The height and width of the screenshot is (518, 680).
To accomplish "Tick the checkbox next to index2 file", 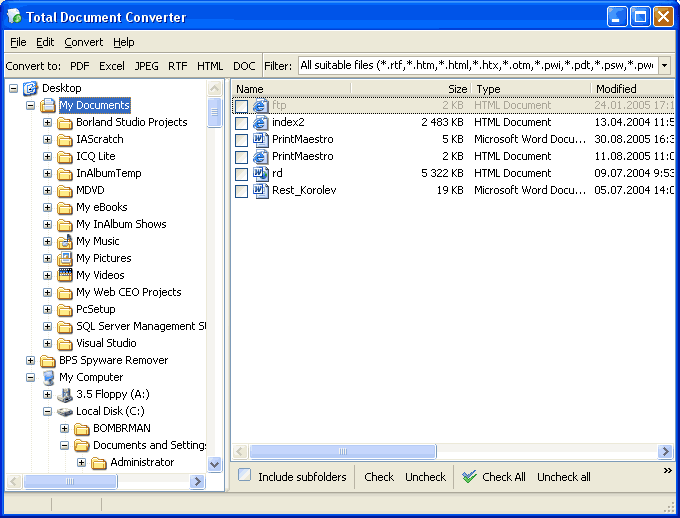I will tap(241, 123).
